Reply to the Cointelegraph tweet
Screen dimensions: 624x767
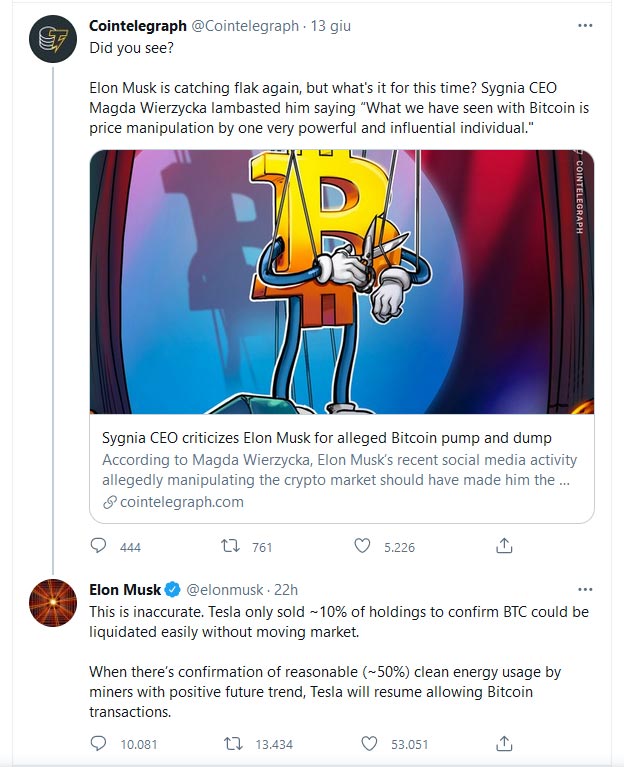coord(98,546)
